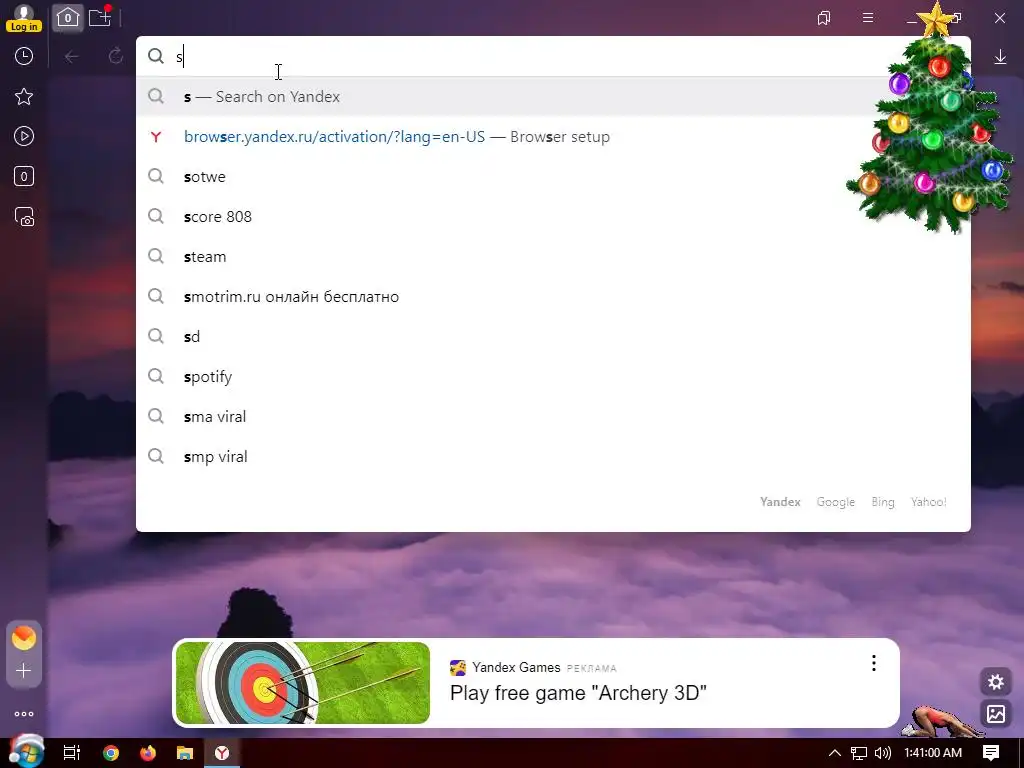Image resolution: width=1024 pixels, height=768 pixels.
Task: Open volume speaker tray icon
Action: [882, 753]
